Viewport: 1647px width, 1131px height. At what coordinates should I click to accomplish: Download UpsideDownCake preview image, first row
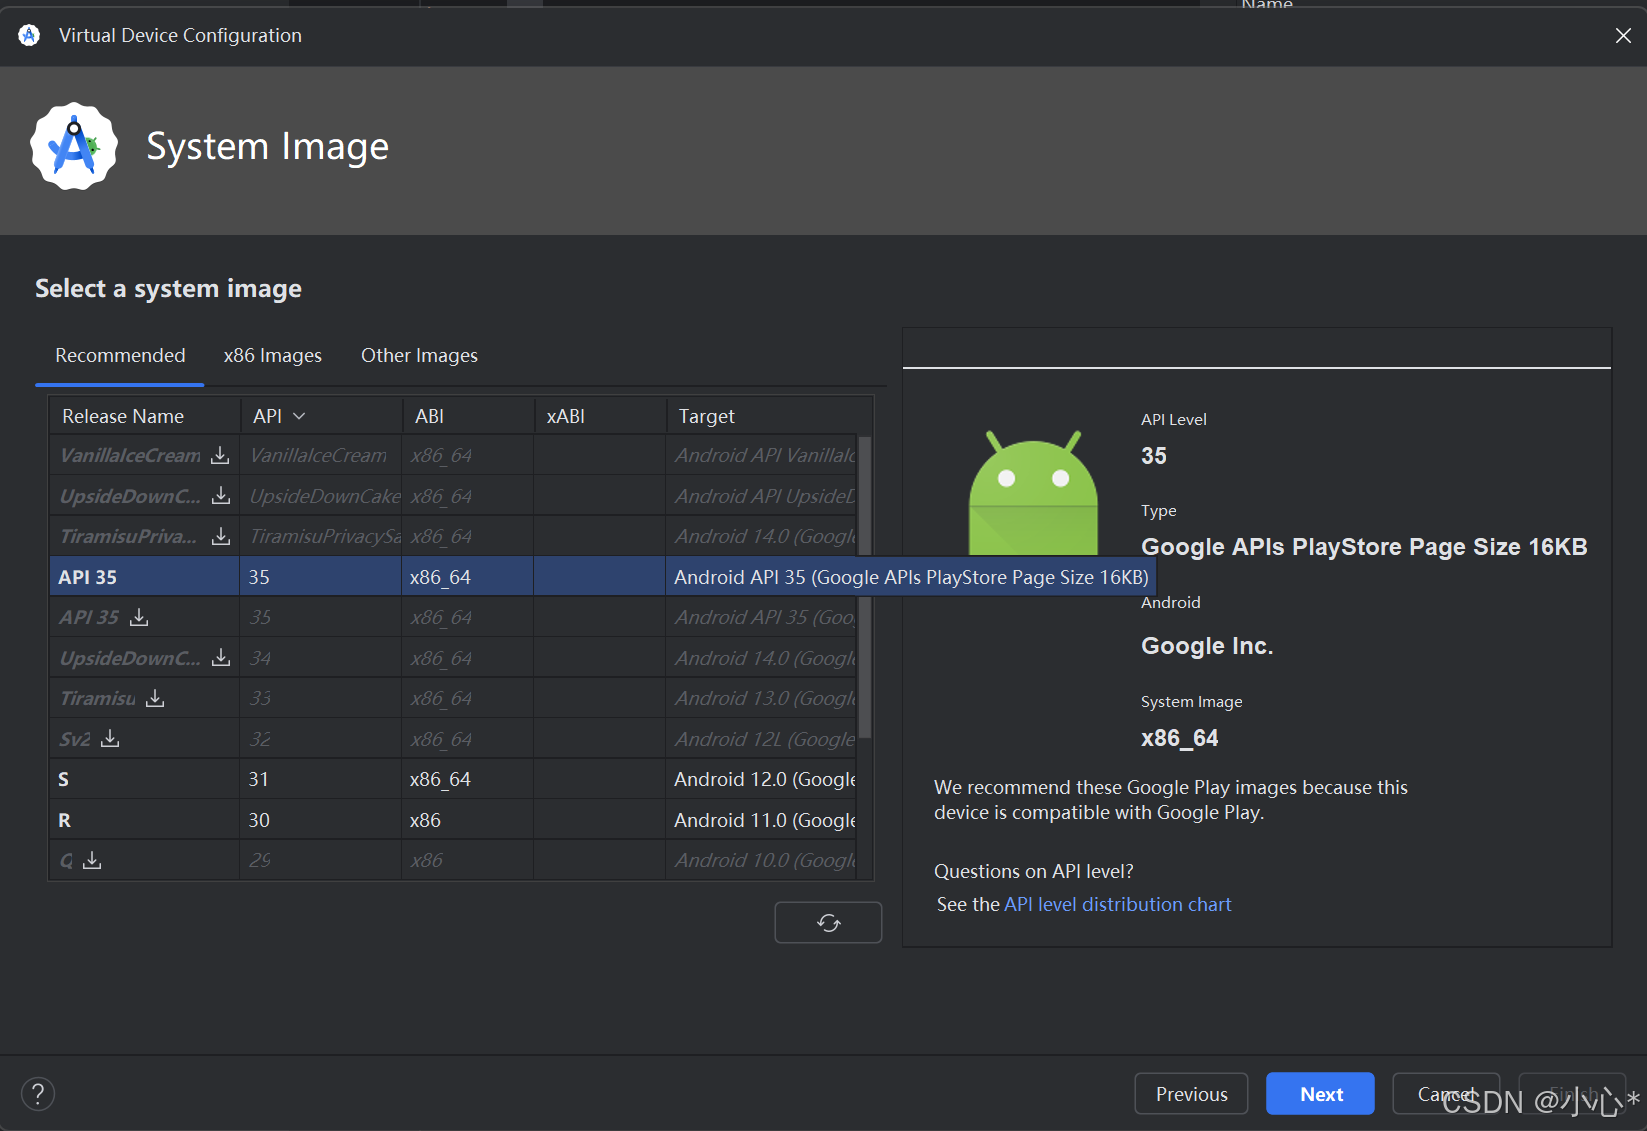(221, 496)
